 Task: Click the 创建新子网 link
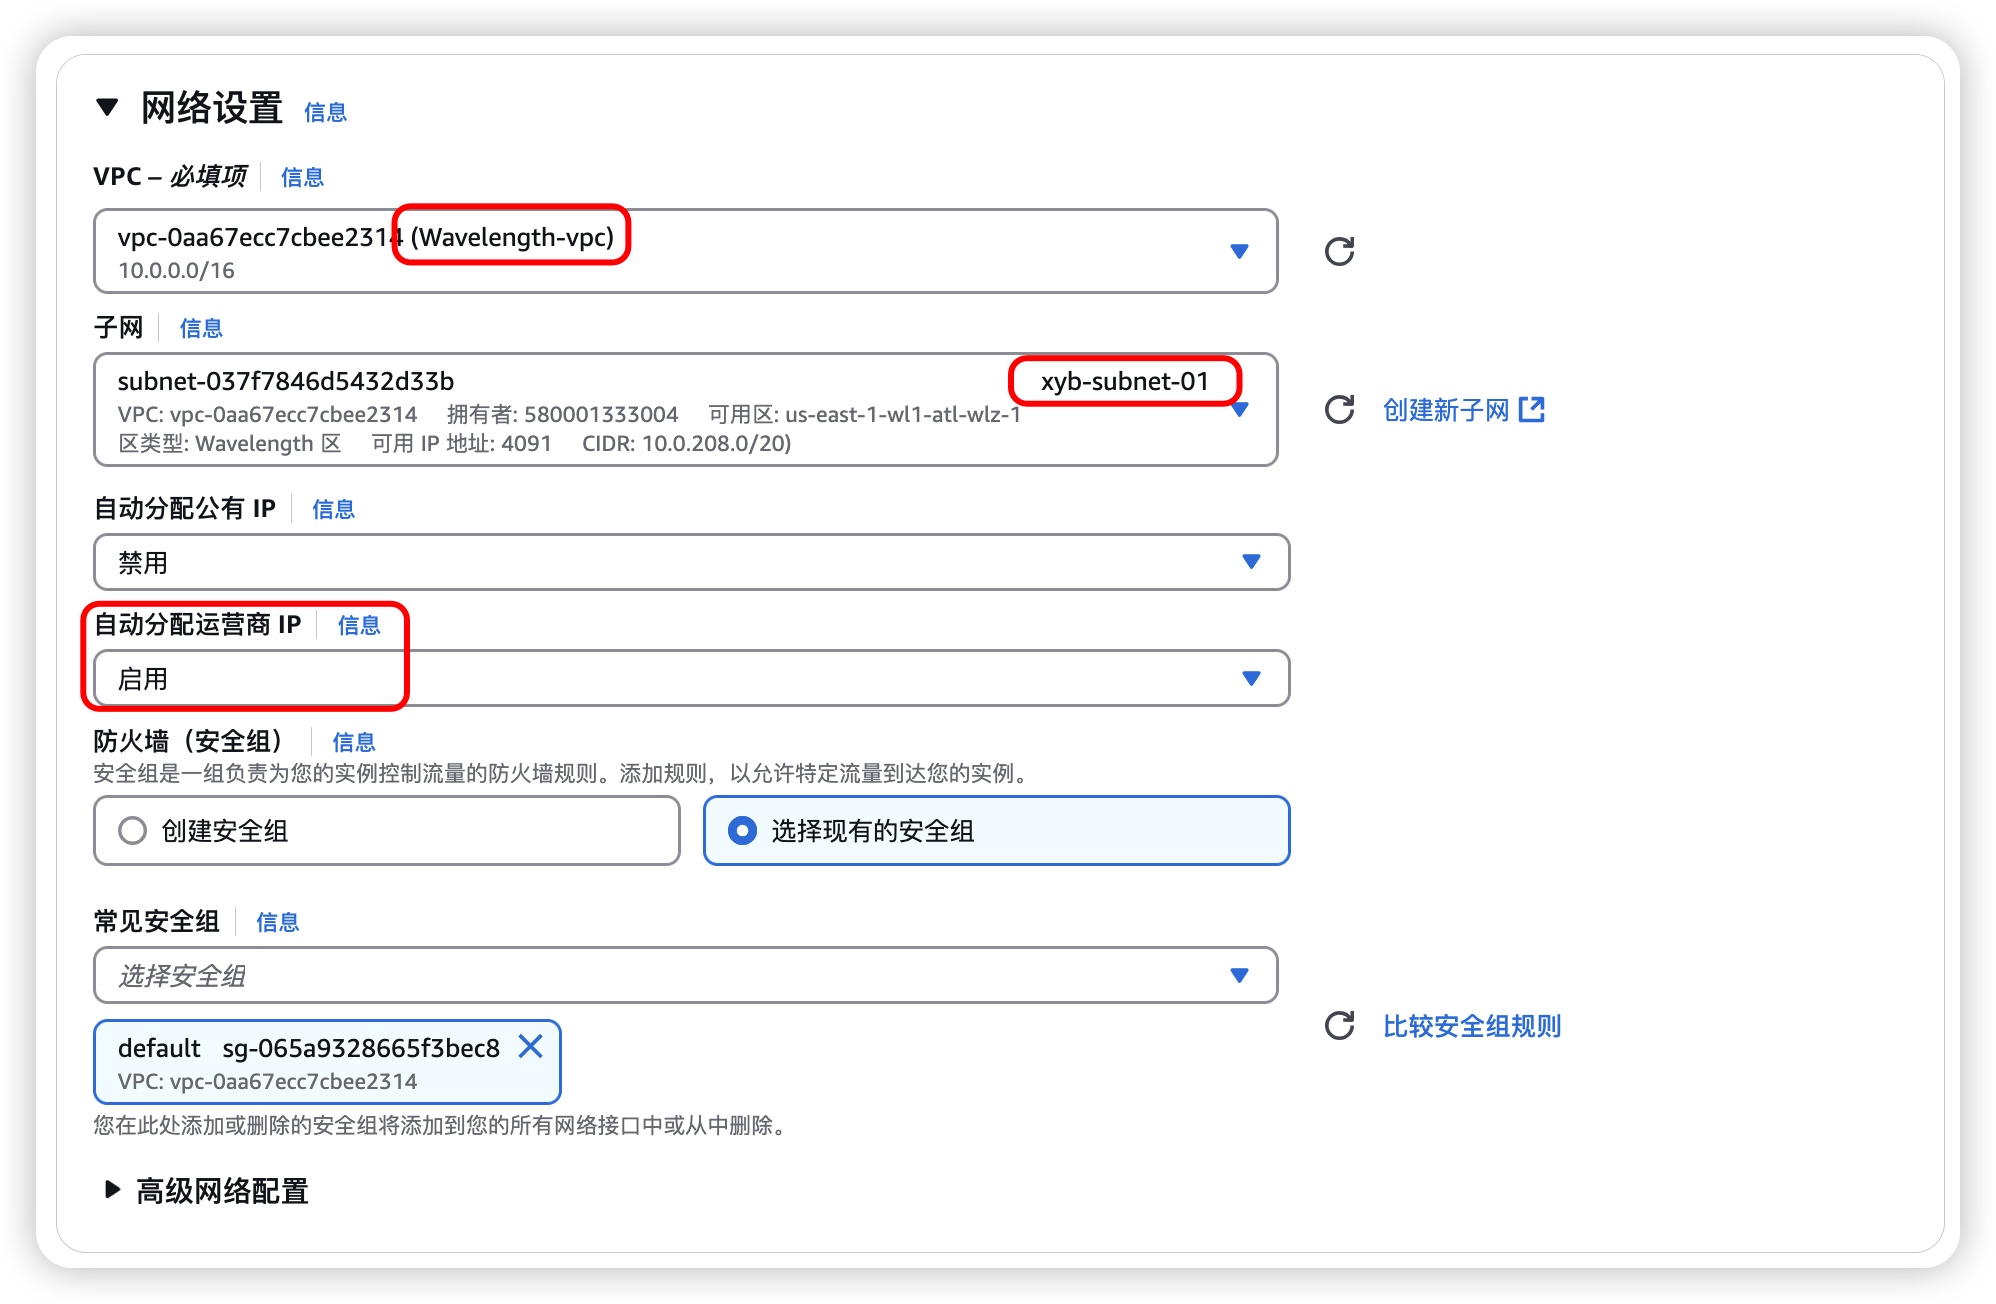1446,410
